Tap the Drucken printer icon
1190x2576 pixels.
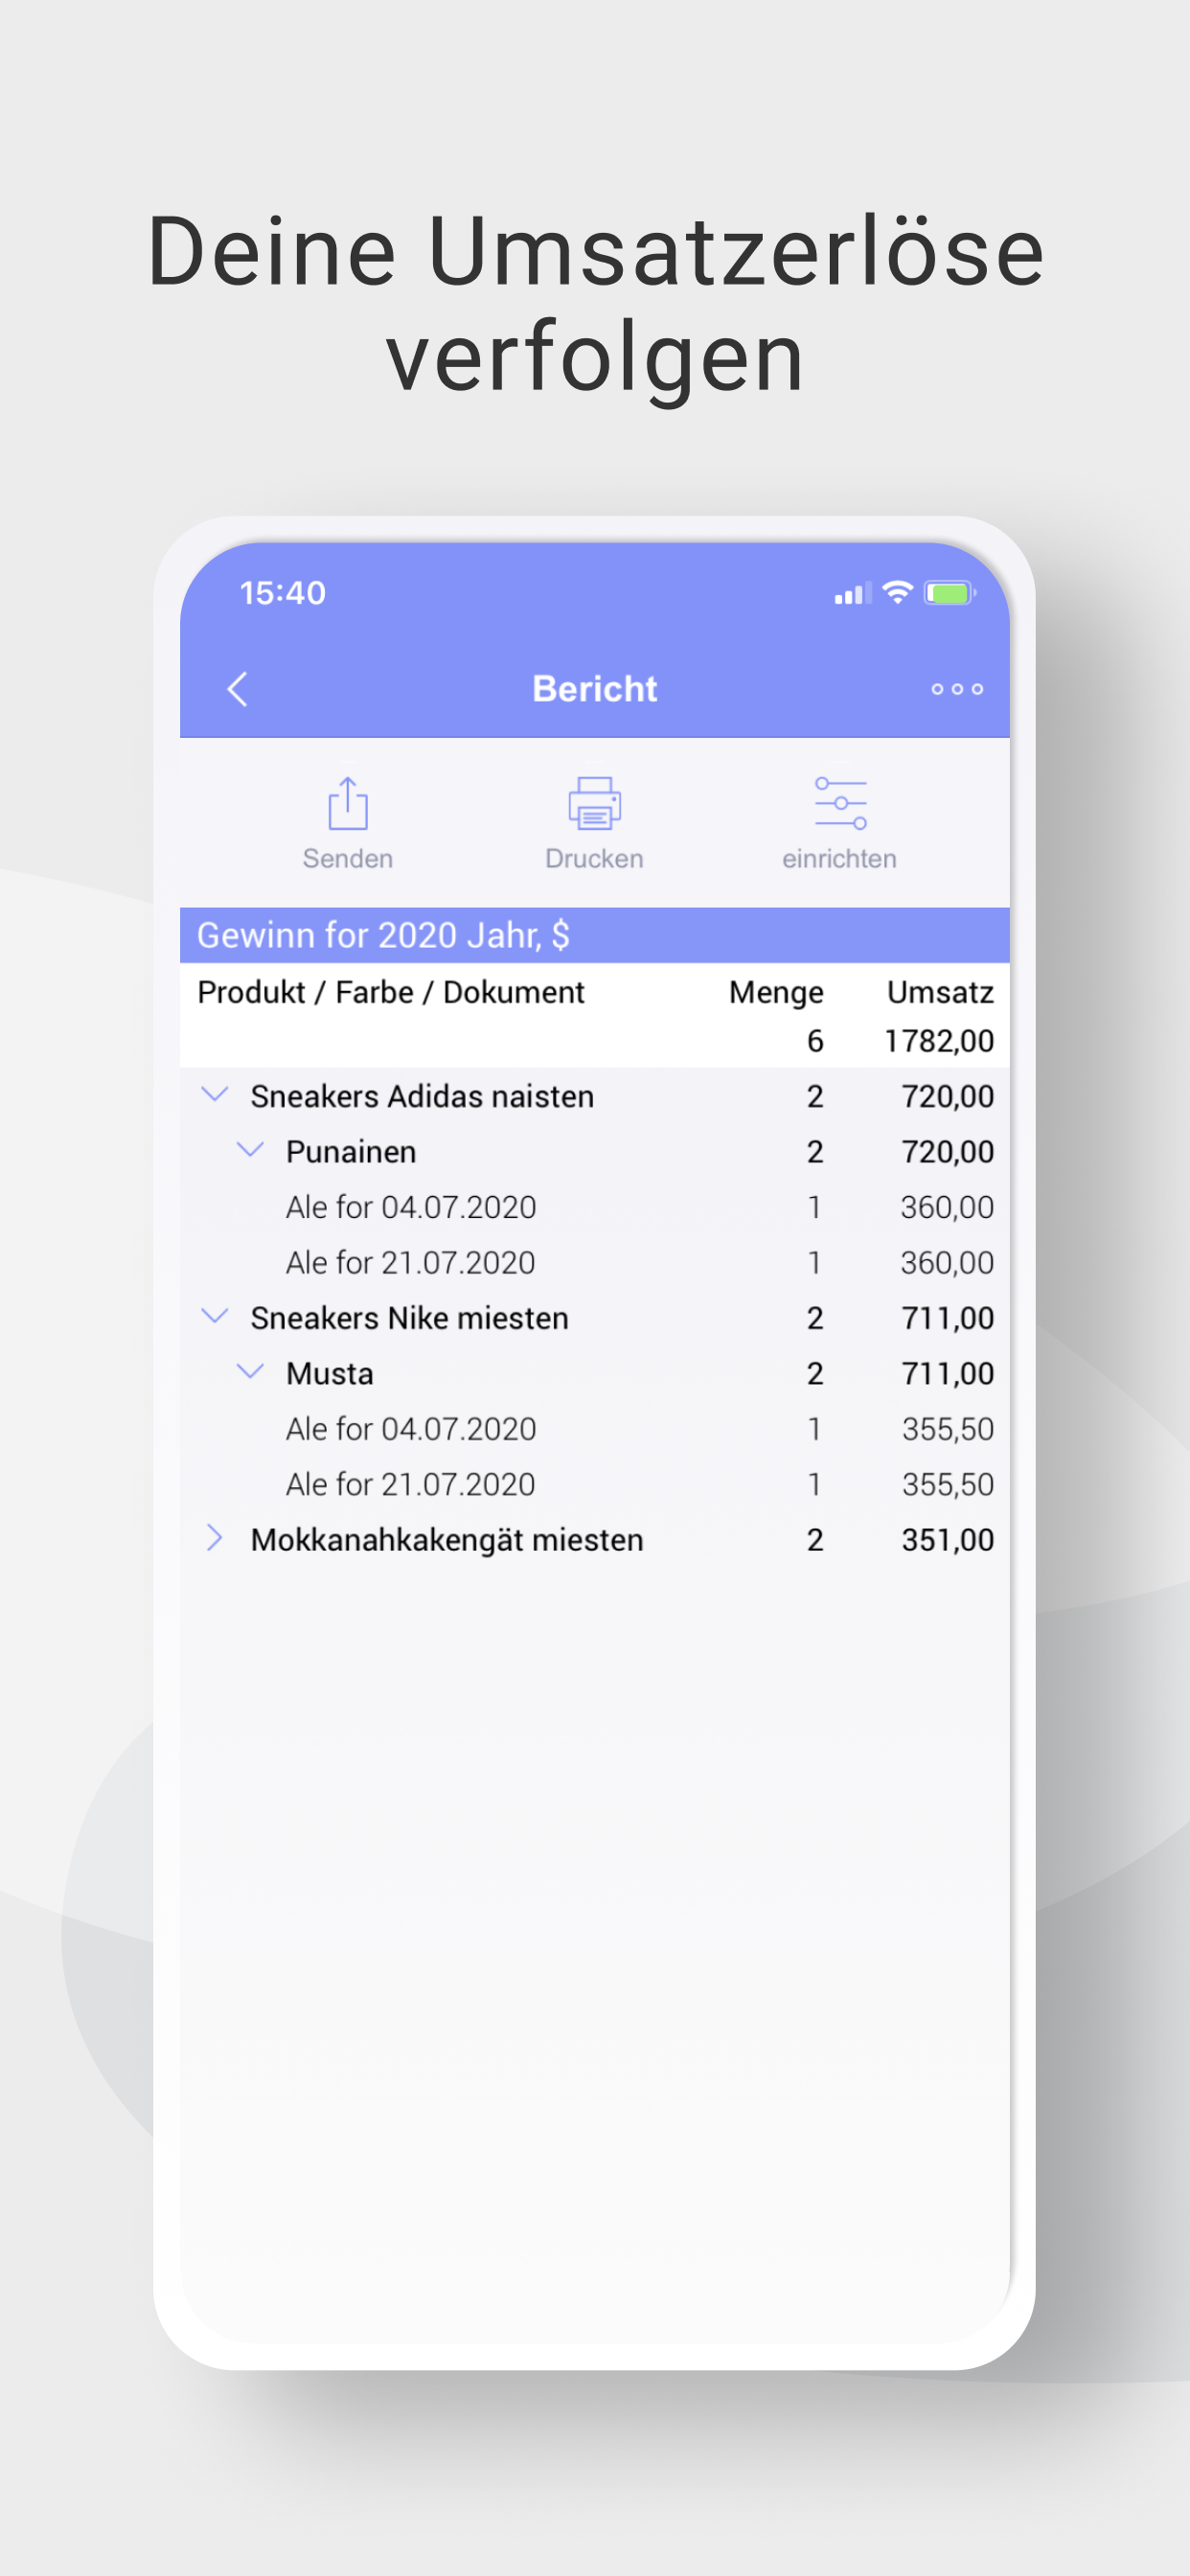pos(595,803)
